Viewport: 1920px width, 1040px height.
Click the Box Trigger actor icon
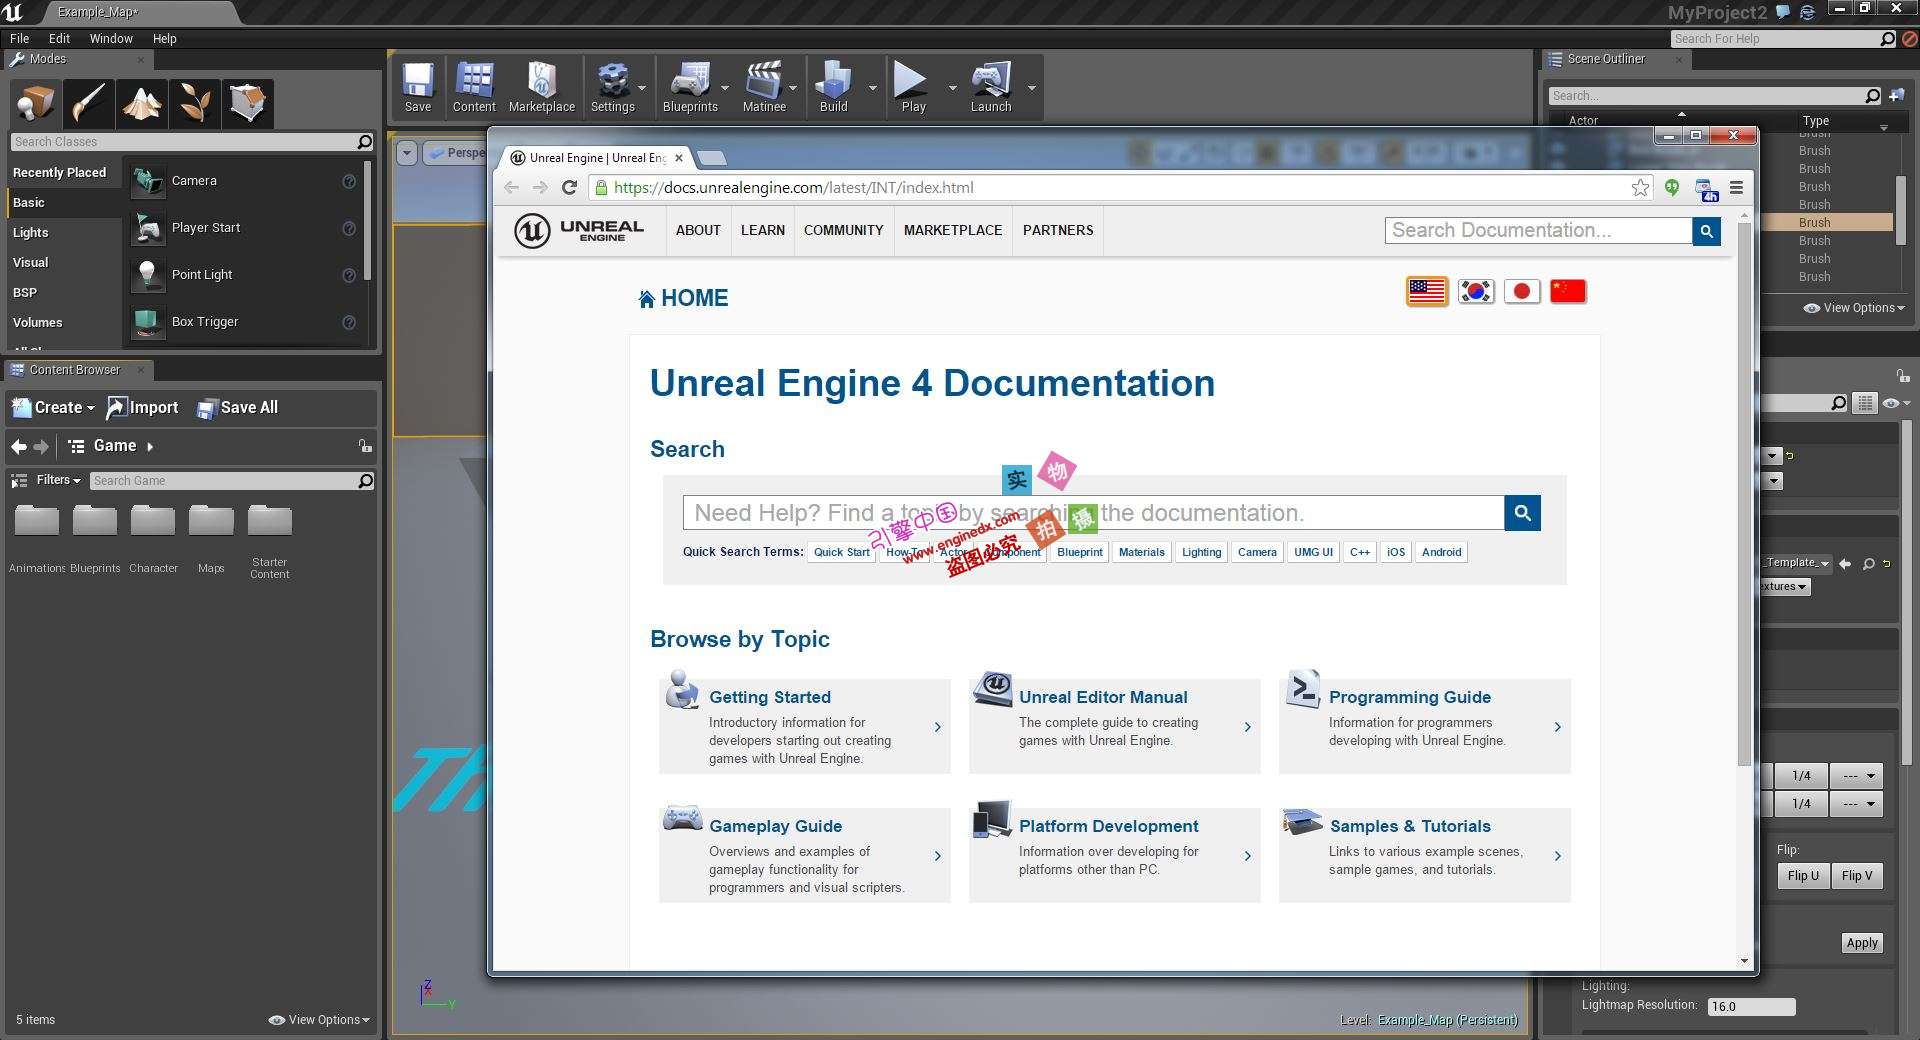point(148,322)
